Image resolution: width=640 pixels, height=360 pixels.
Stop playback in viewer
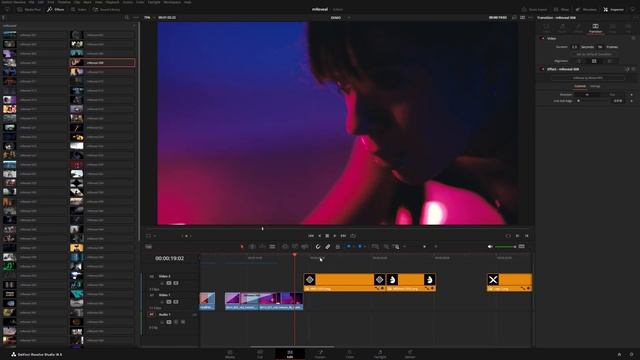(327, 236)
